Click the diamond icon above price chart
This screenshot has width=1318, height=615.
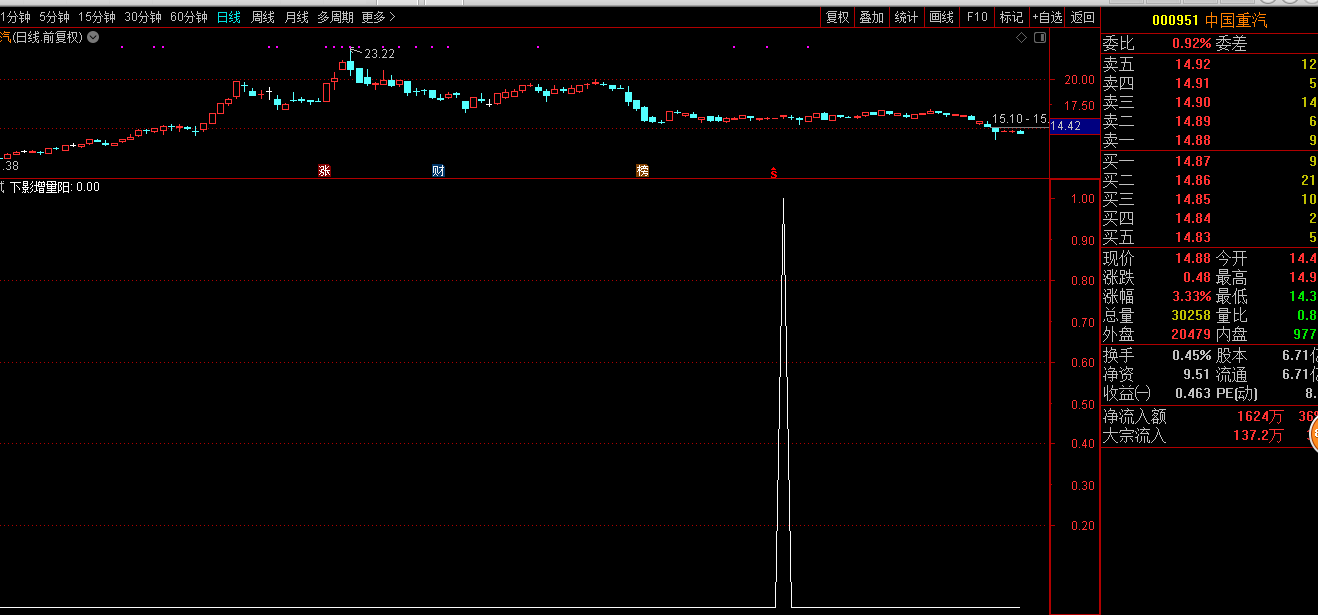pos(1021,38)
